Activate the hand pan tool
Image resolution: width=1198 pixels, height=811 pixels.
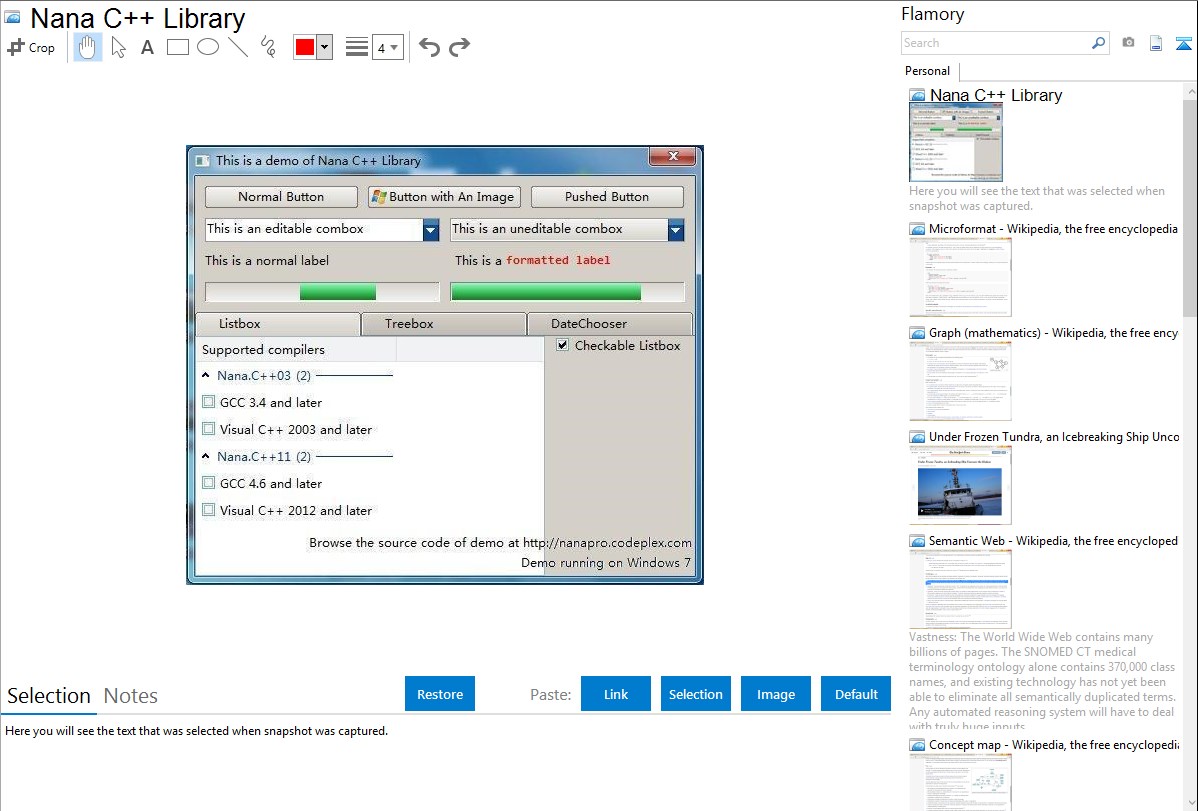click(87, 47)
